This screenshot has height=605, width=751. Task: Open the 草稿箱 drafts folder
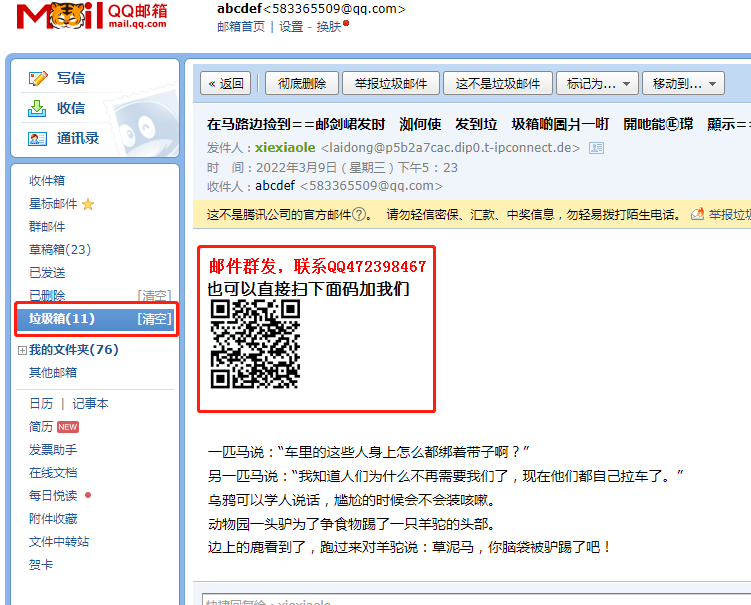(x=59, y=250)
